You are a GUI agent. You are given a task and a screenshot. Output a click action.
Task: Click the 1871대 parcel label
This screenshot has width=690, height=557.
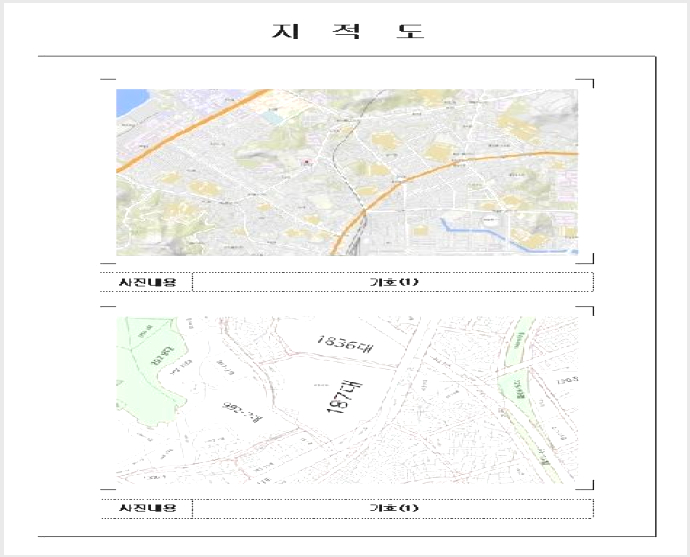[x=345, y=397]
